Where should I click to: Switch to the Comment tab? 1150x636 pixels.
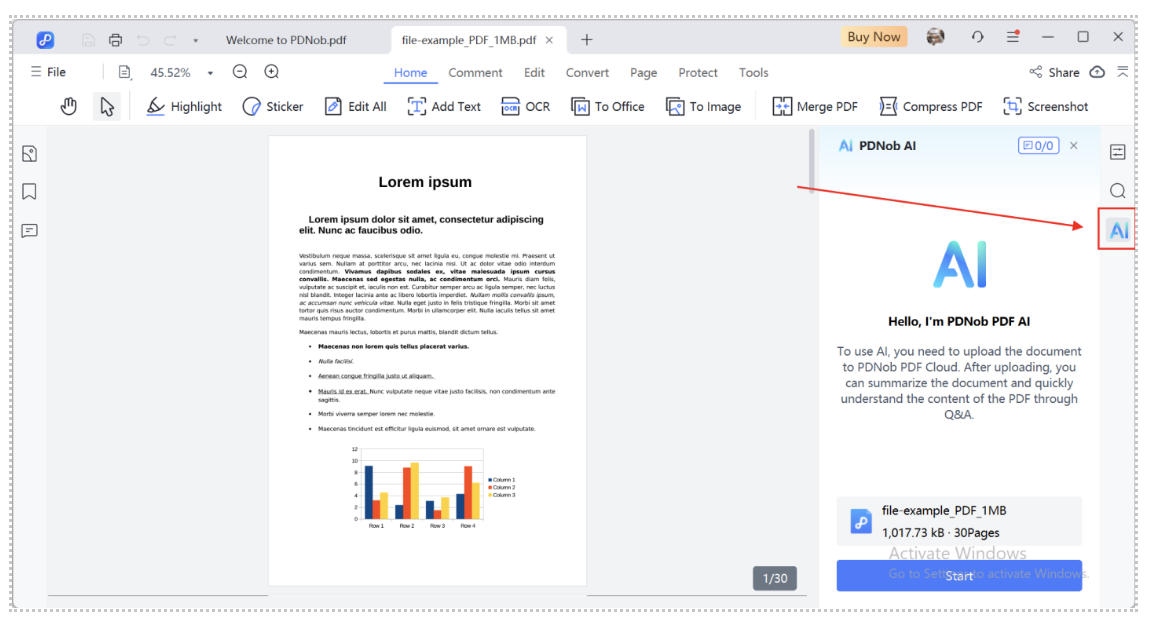coord(475,72)
